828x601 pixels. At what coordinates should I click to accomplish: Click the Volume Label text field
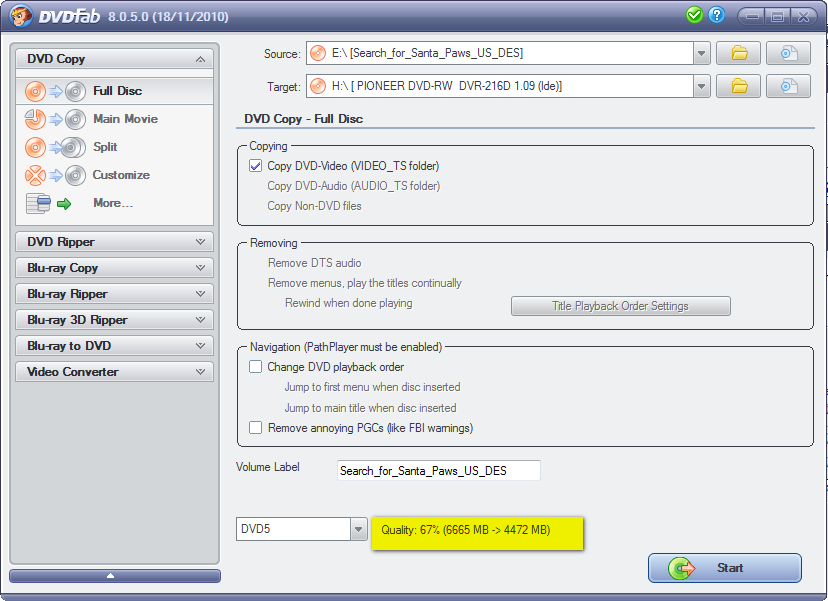point(438,470)
